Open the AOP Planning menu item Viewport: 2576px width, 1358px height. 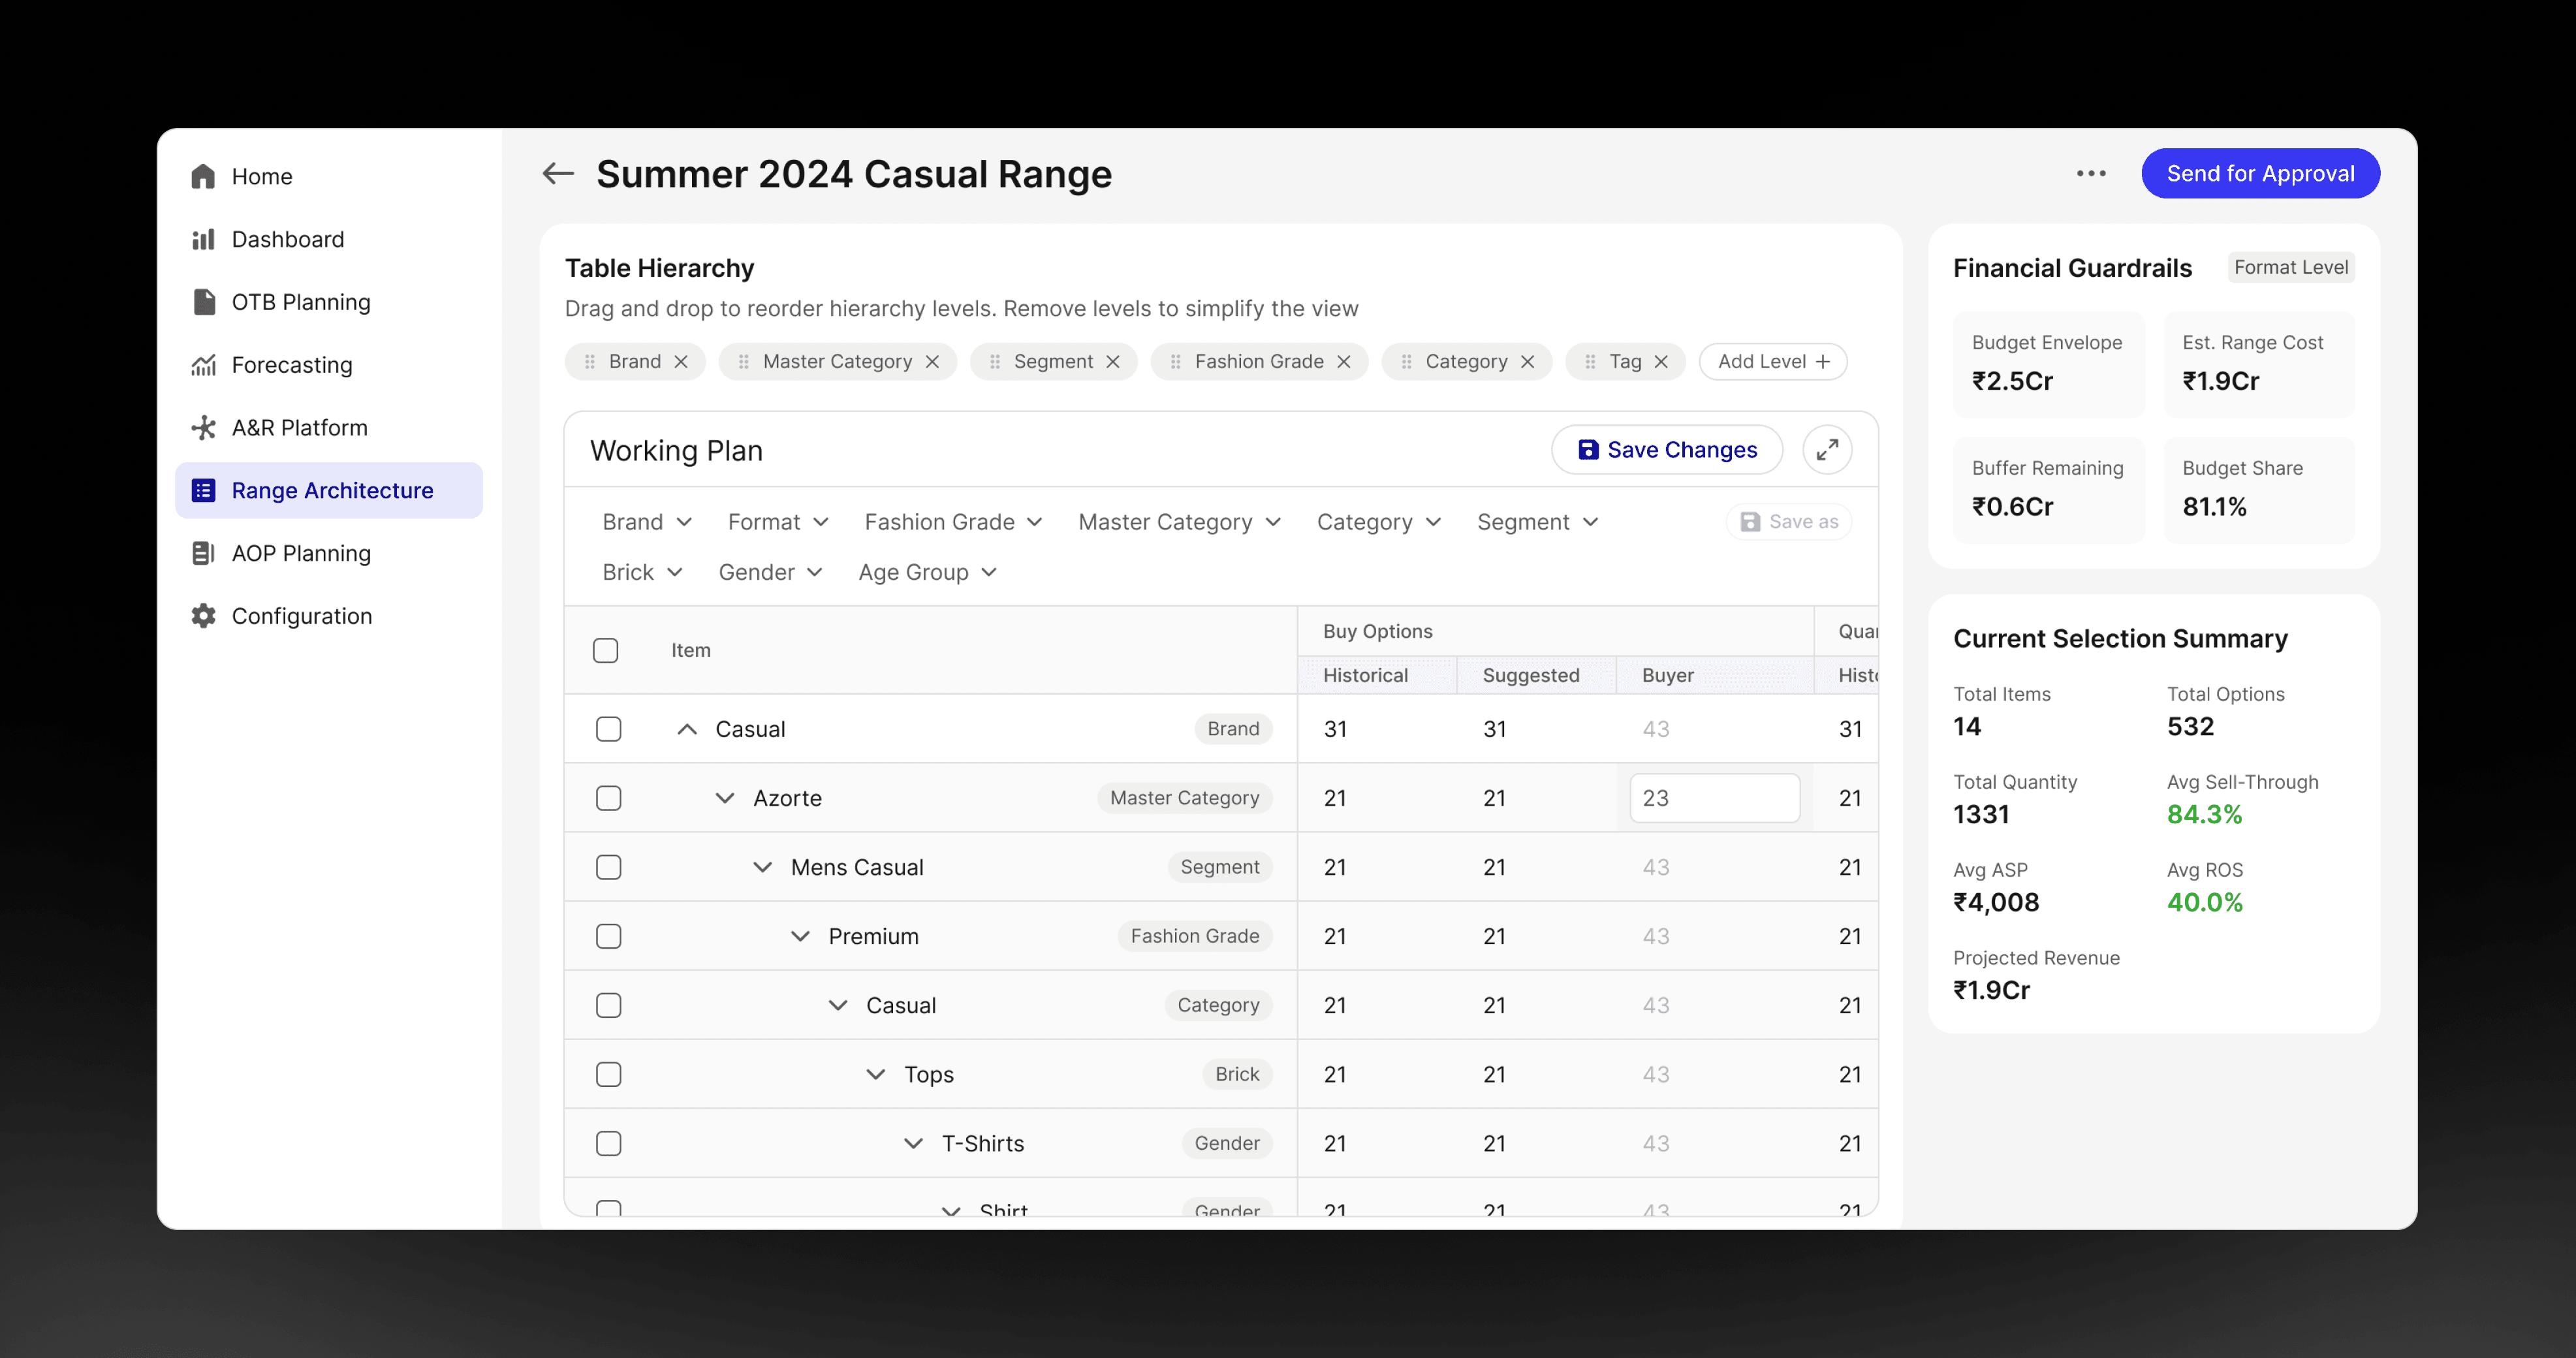pos(300,553)
